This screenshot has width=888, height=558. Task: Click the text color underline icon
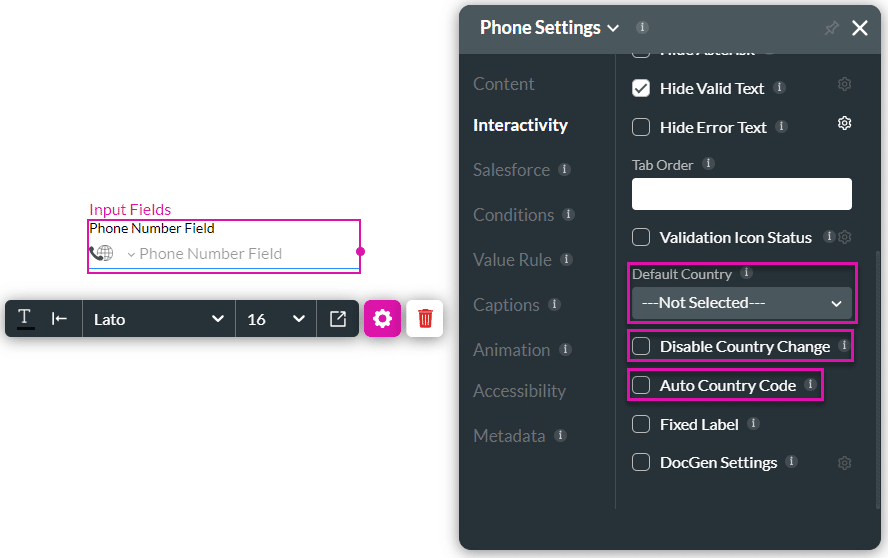pyautogui.click(x=25, y=319)
